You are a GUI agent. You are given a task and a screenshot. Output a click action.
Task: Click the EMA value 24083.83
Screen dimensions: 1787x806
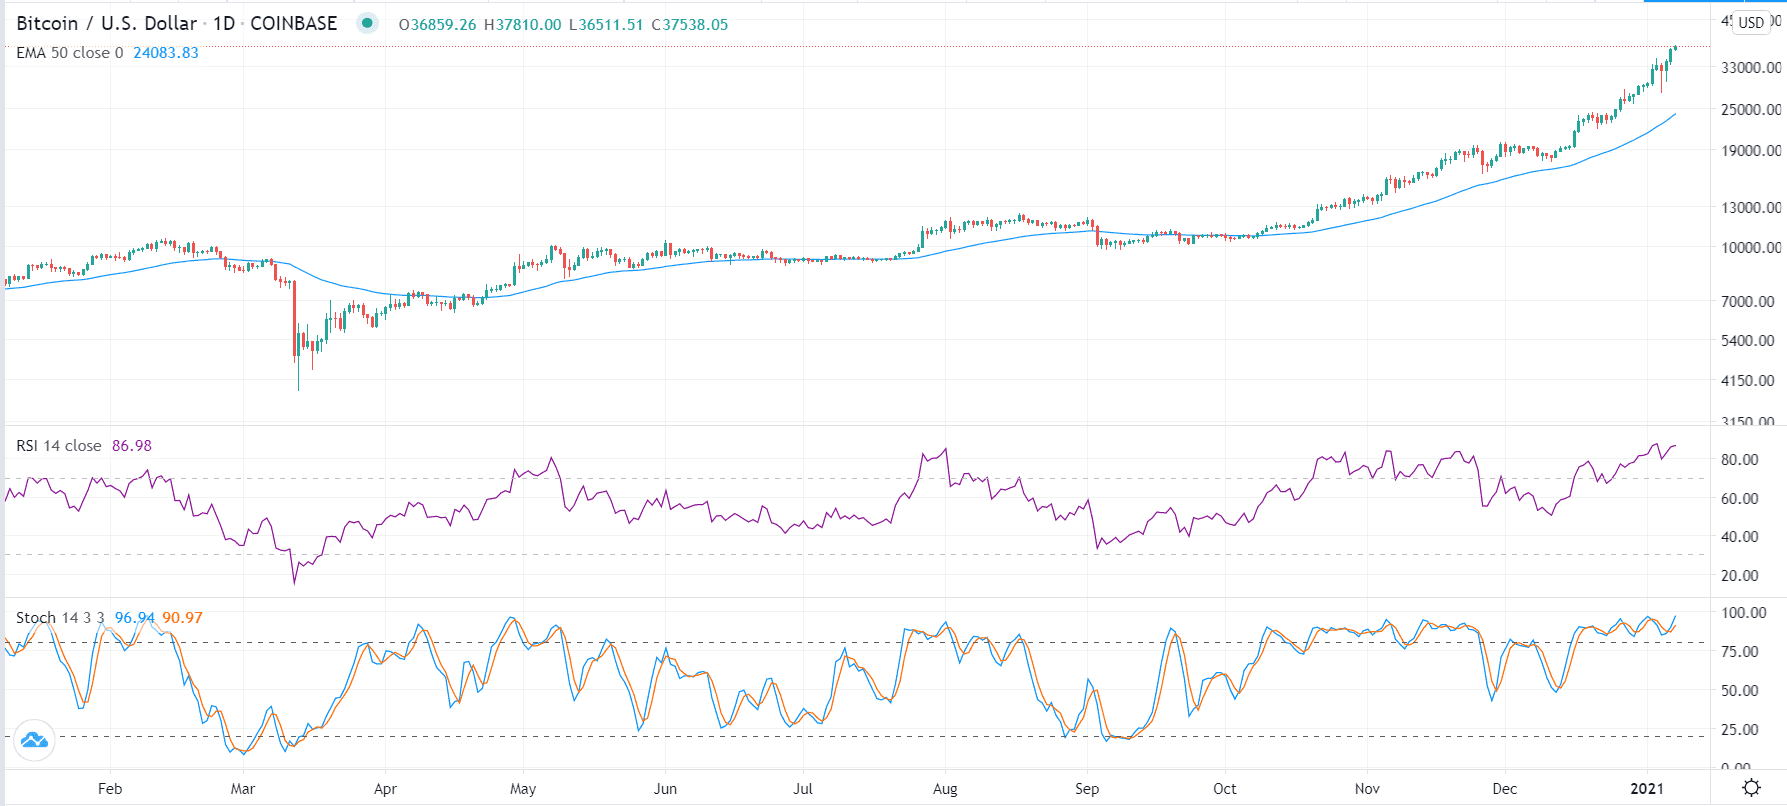pos(166,53)
